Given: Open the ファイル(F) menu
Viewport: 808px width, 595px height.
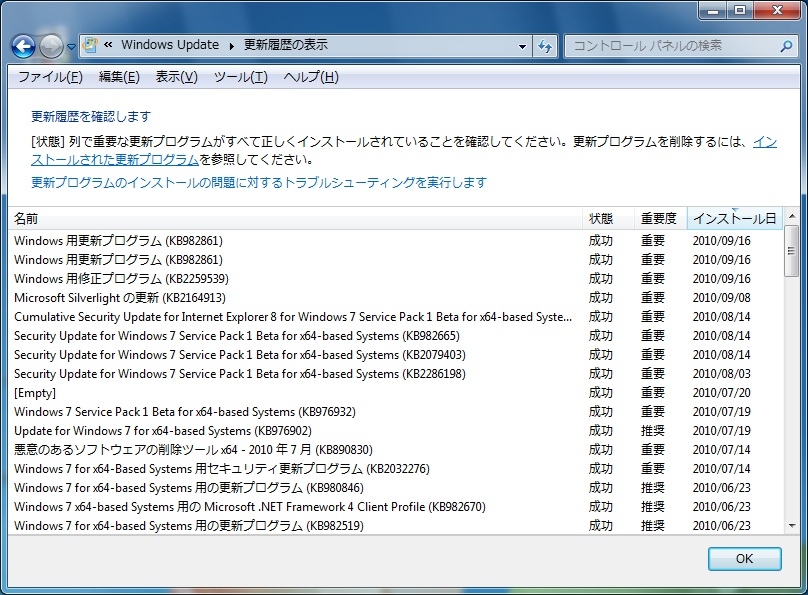Looking at the screenshot, I should 50,77.
